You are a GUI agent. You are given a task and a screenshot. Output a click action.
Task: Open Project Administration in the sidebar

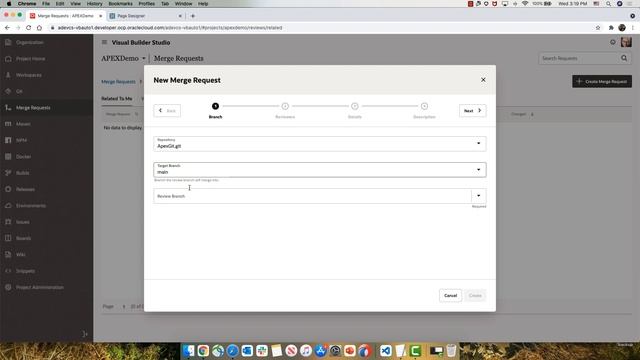40,287
